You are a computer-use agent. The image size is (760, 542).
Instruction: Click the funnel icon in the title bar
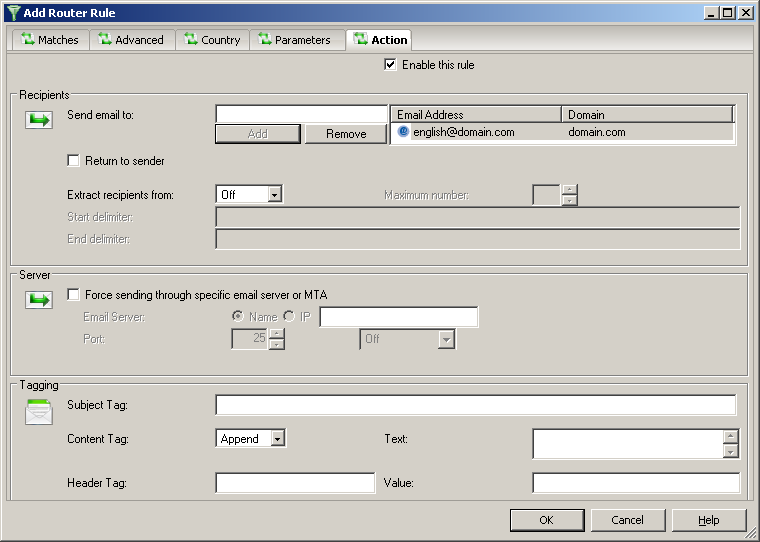pyautogui.click(x=11, y=12)
